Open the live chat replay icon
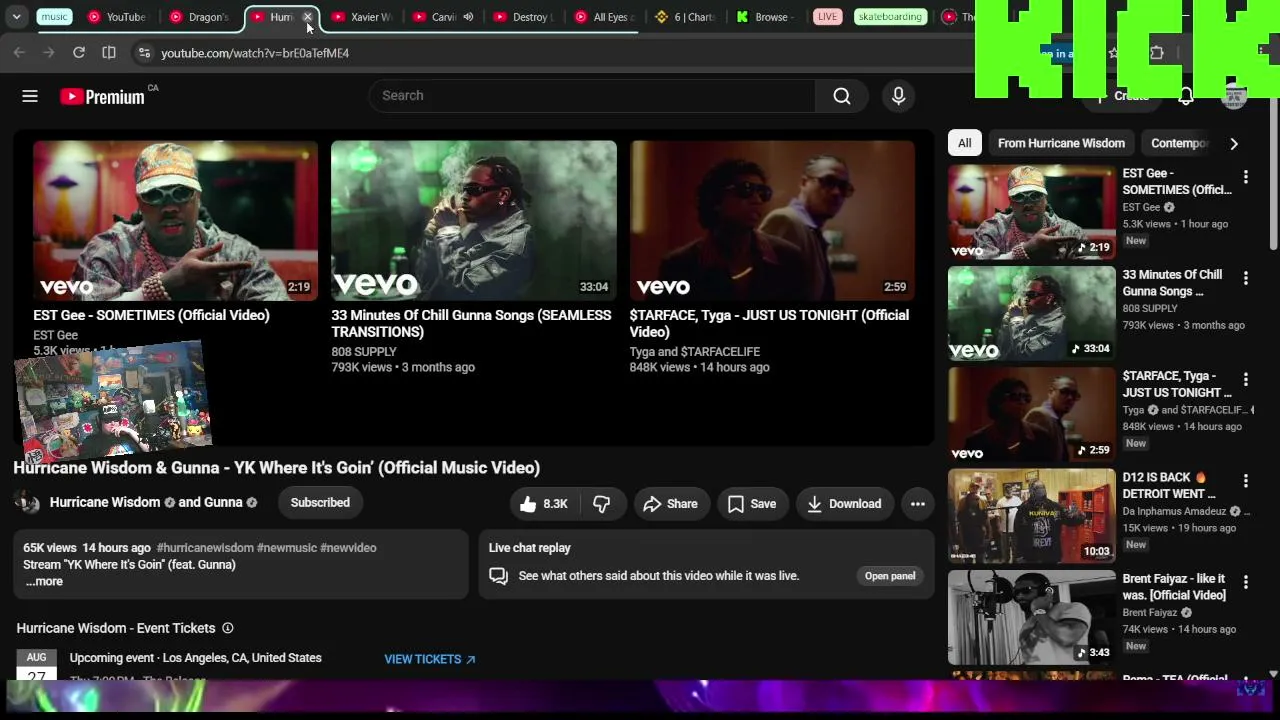The width and height of the screenshot is (1280, 720). click(498, 576)
